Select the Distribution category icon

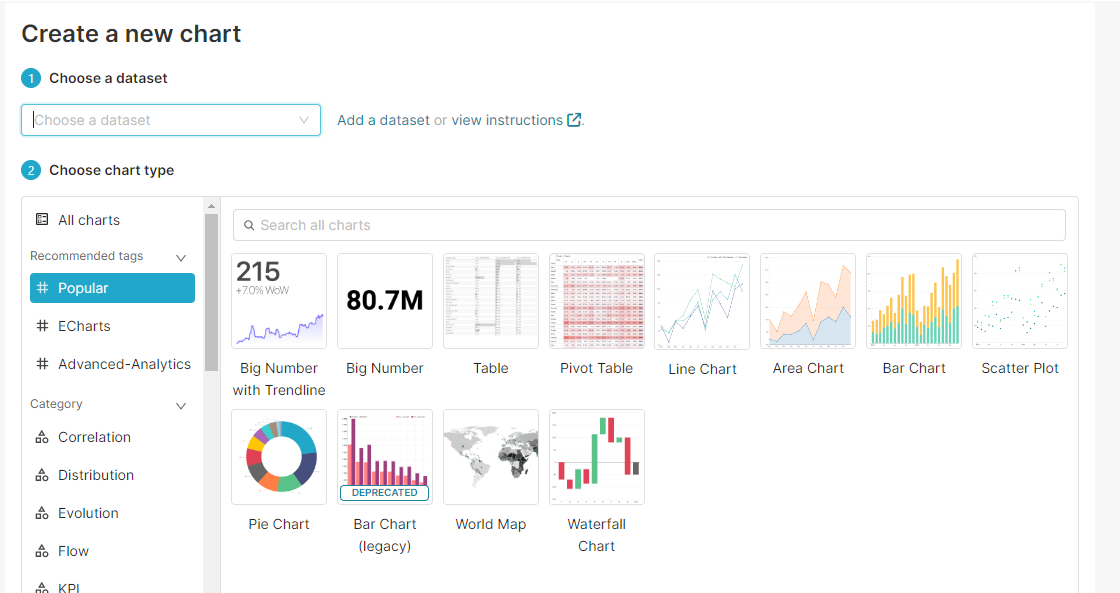tap(41, 475)
